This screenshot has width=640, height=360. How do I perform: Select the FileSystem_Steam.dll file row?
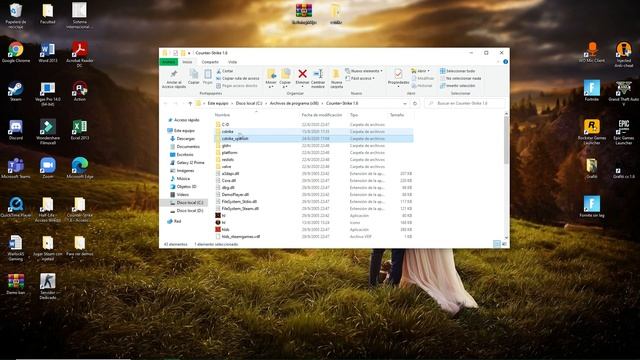[x=313, y=209]
